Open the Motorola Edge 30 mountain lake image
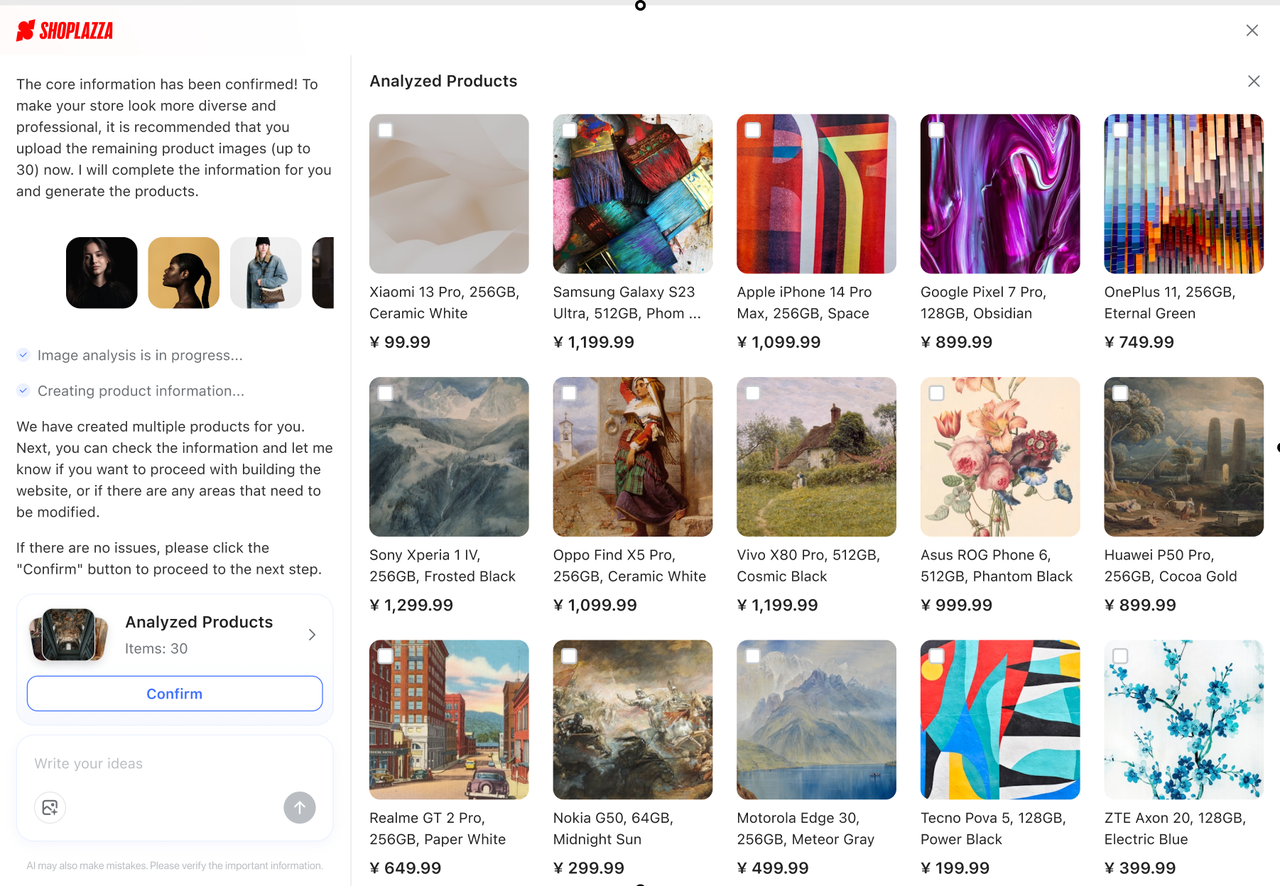This screenshot has height=886, width=1280. click(816, 720)
